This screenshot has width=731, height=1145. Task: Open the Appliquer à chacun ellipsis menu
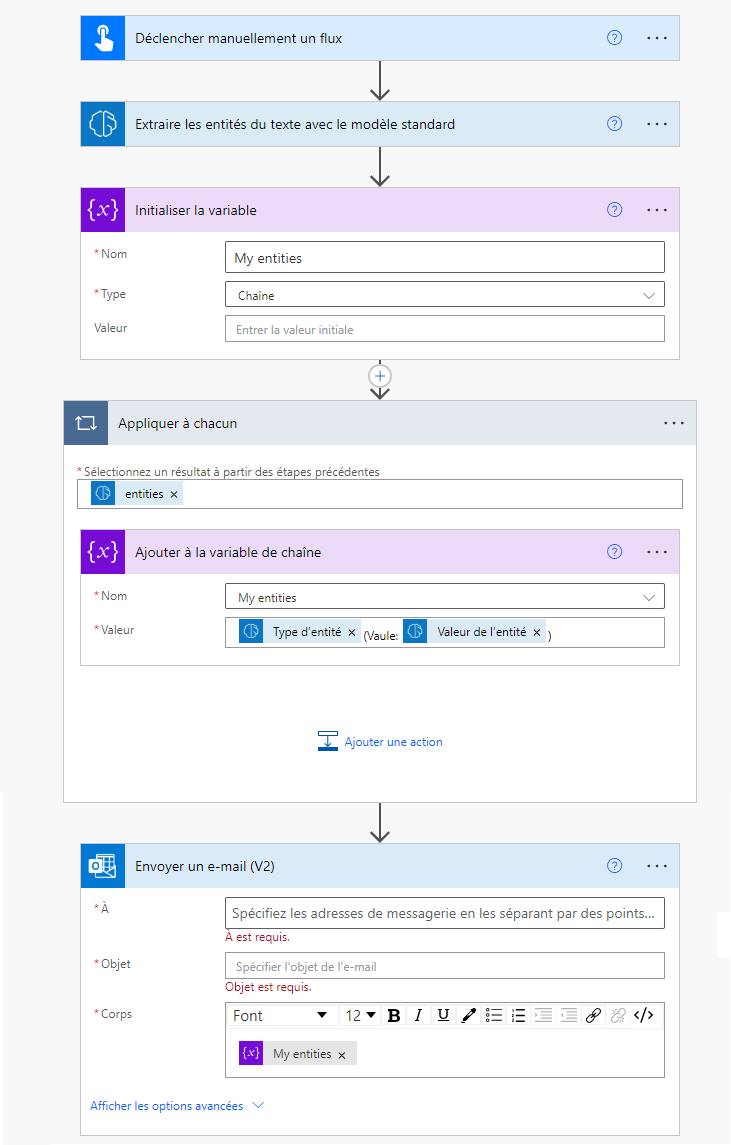(674, 423)
